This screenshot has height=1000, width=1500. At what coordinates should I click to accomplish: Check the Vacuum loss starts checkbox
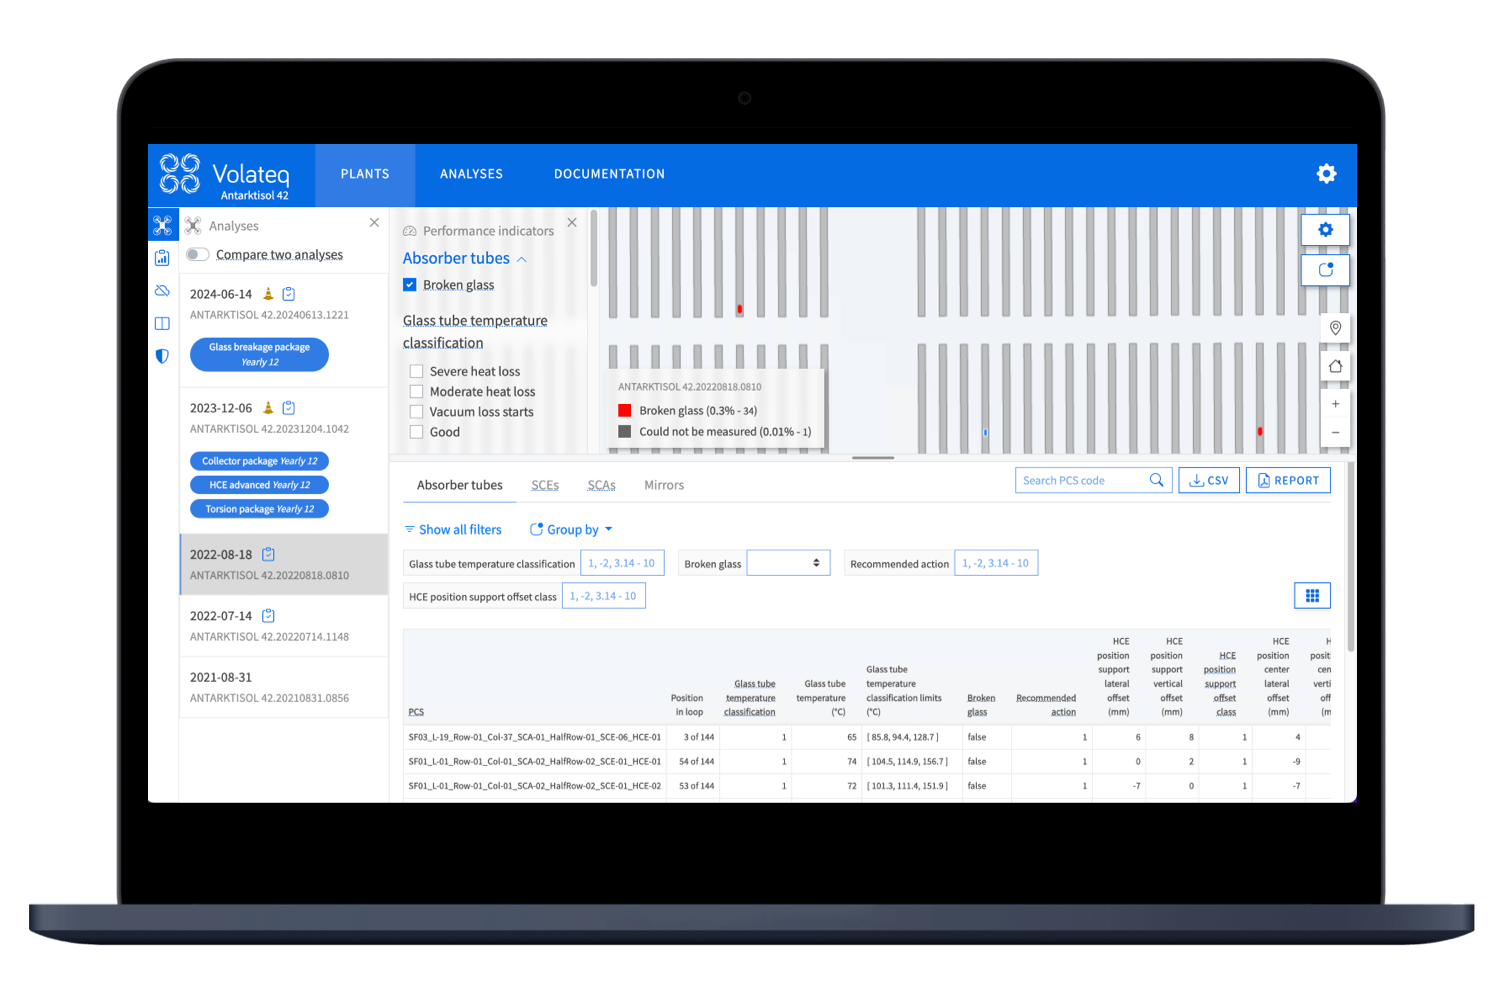417,412
